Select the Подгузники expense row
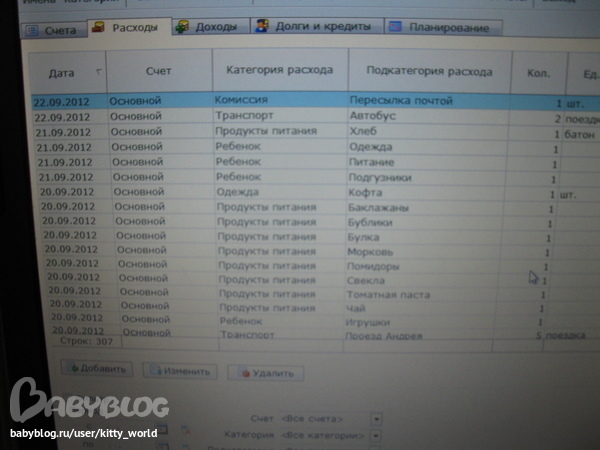 pyautogui.click(x=300, y=177)
